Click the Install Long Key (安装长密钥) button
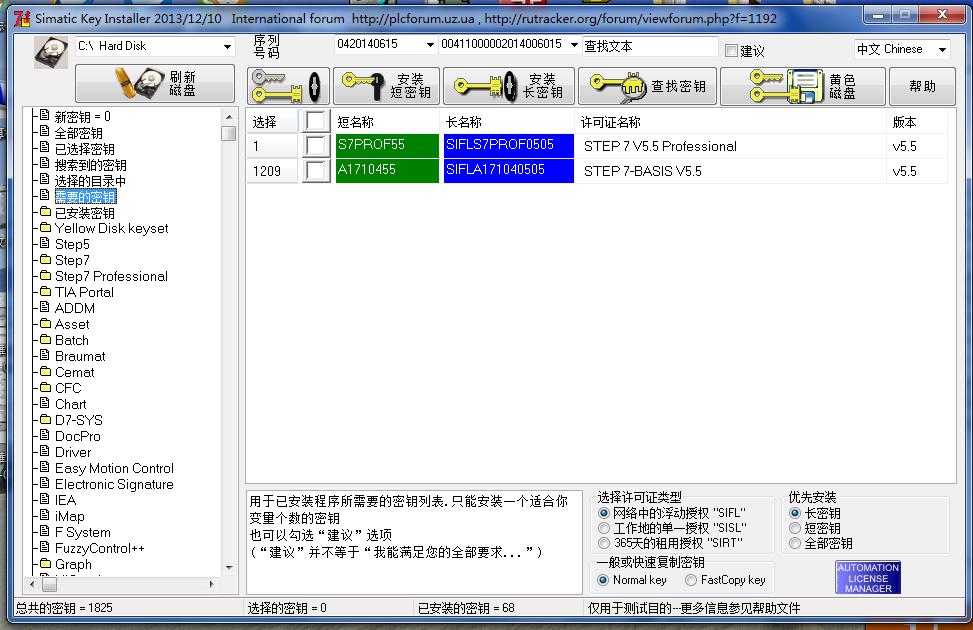The height and width of the screenshot is (630, 973). click(x=508, y=86)
